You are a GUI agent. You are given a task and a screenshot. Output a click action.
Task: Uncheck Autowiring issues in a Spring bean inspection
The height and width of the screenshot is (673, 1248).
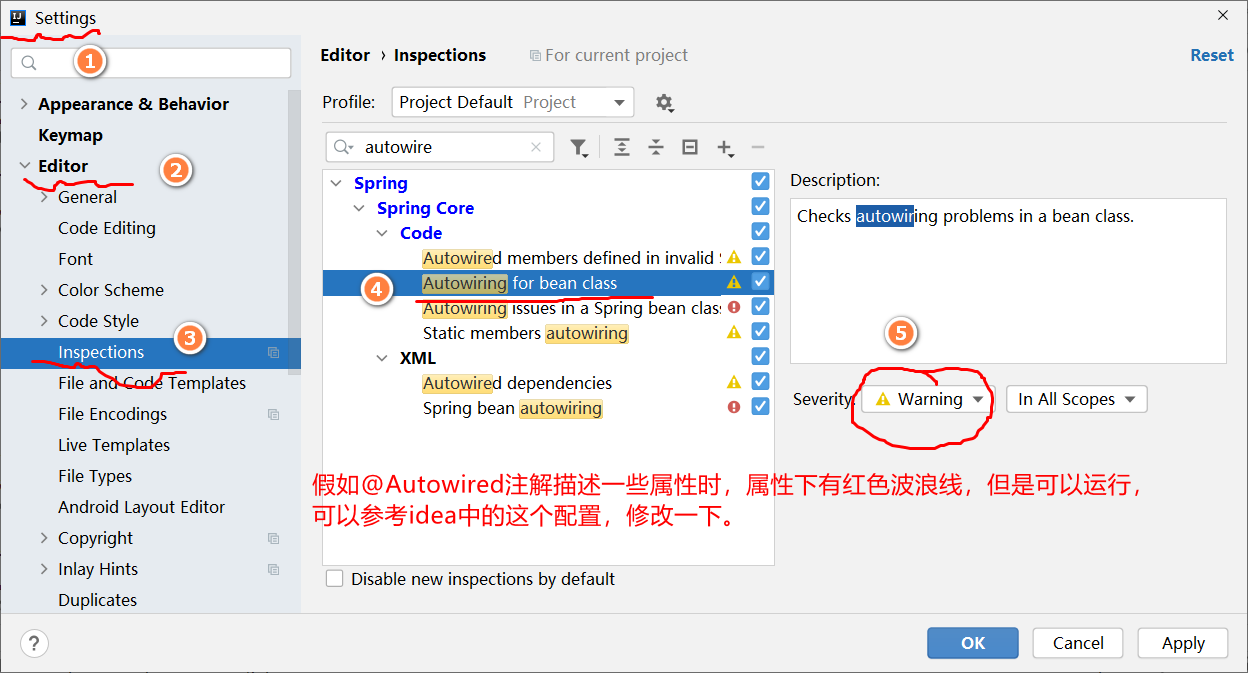coord(760,307)
